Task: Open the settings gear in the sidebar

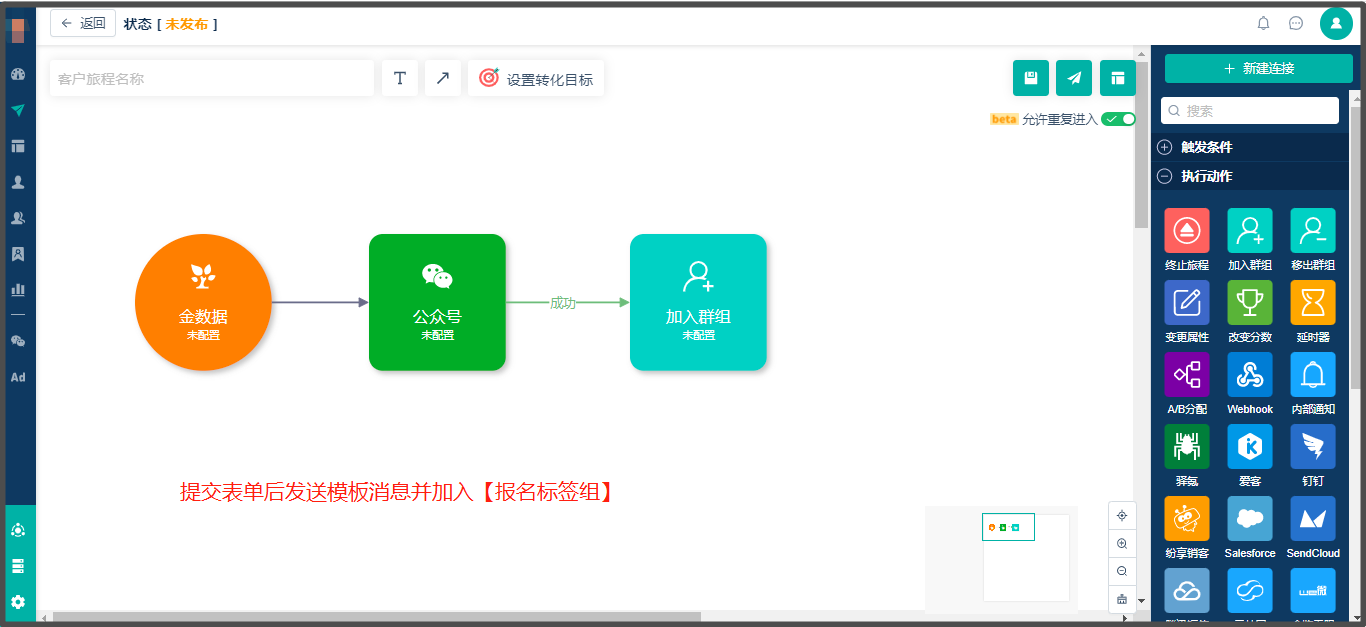Action: (x=18, y=602)
